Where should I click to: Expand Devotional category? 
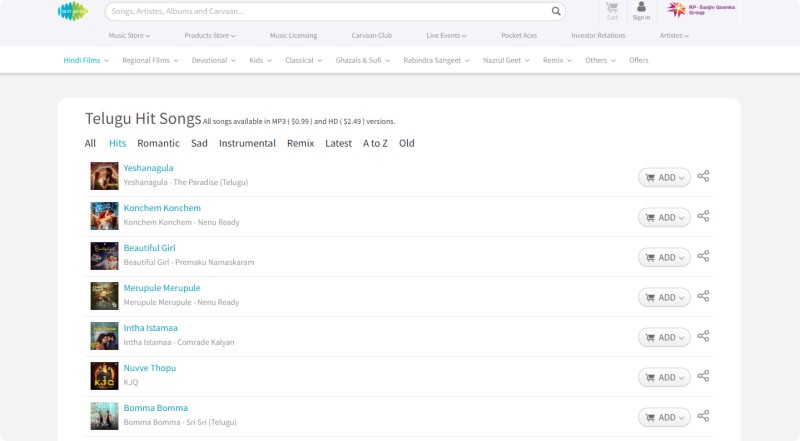[214, 60]
